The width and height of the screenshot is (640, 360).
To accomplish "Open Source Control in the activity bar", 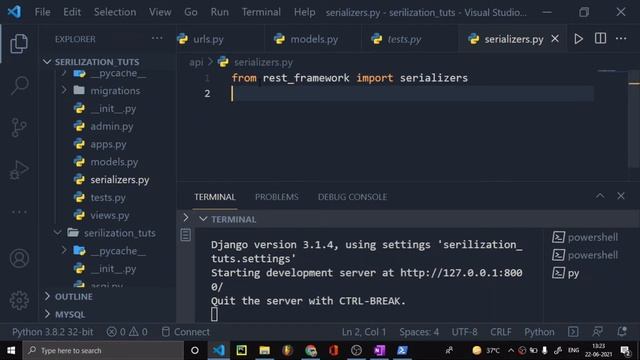I will click(19, 127).
